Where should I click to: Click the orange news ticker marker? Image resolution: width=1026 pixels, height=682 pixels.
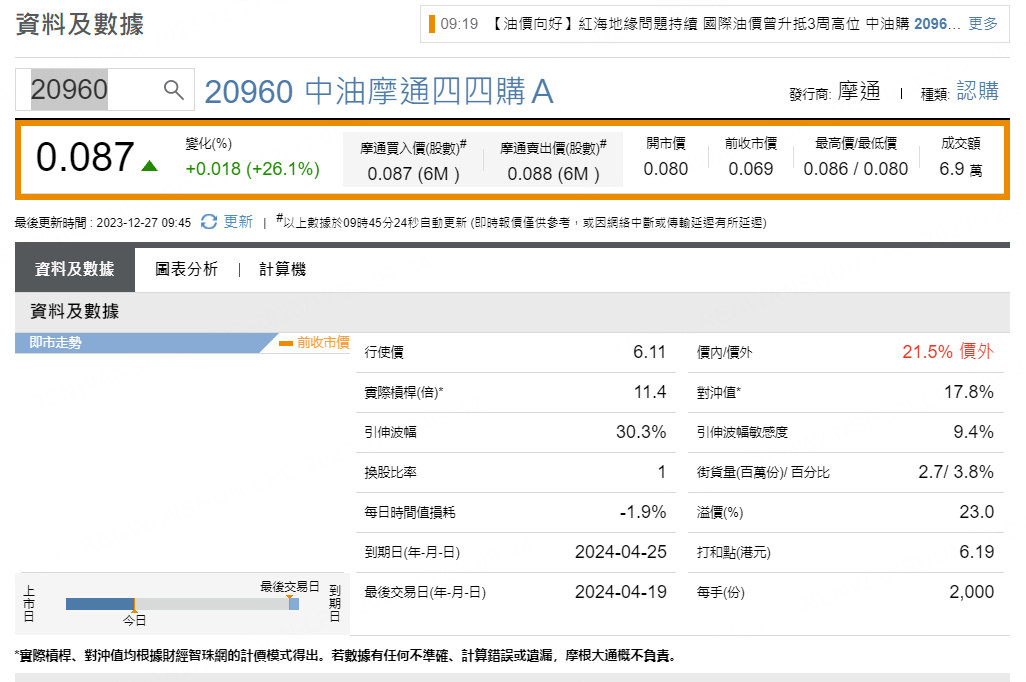click(432, 24)
